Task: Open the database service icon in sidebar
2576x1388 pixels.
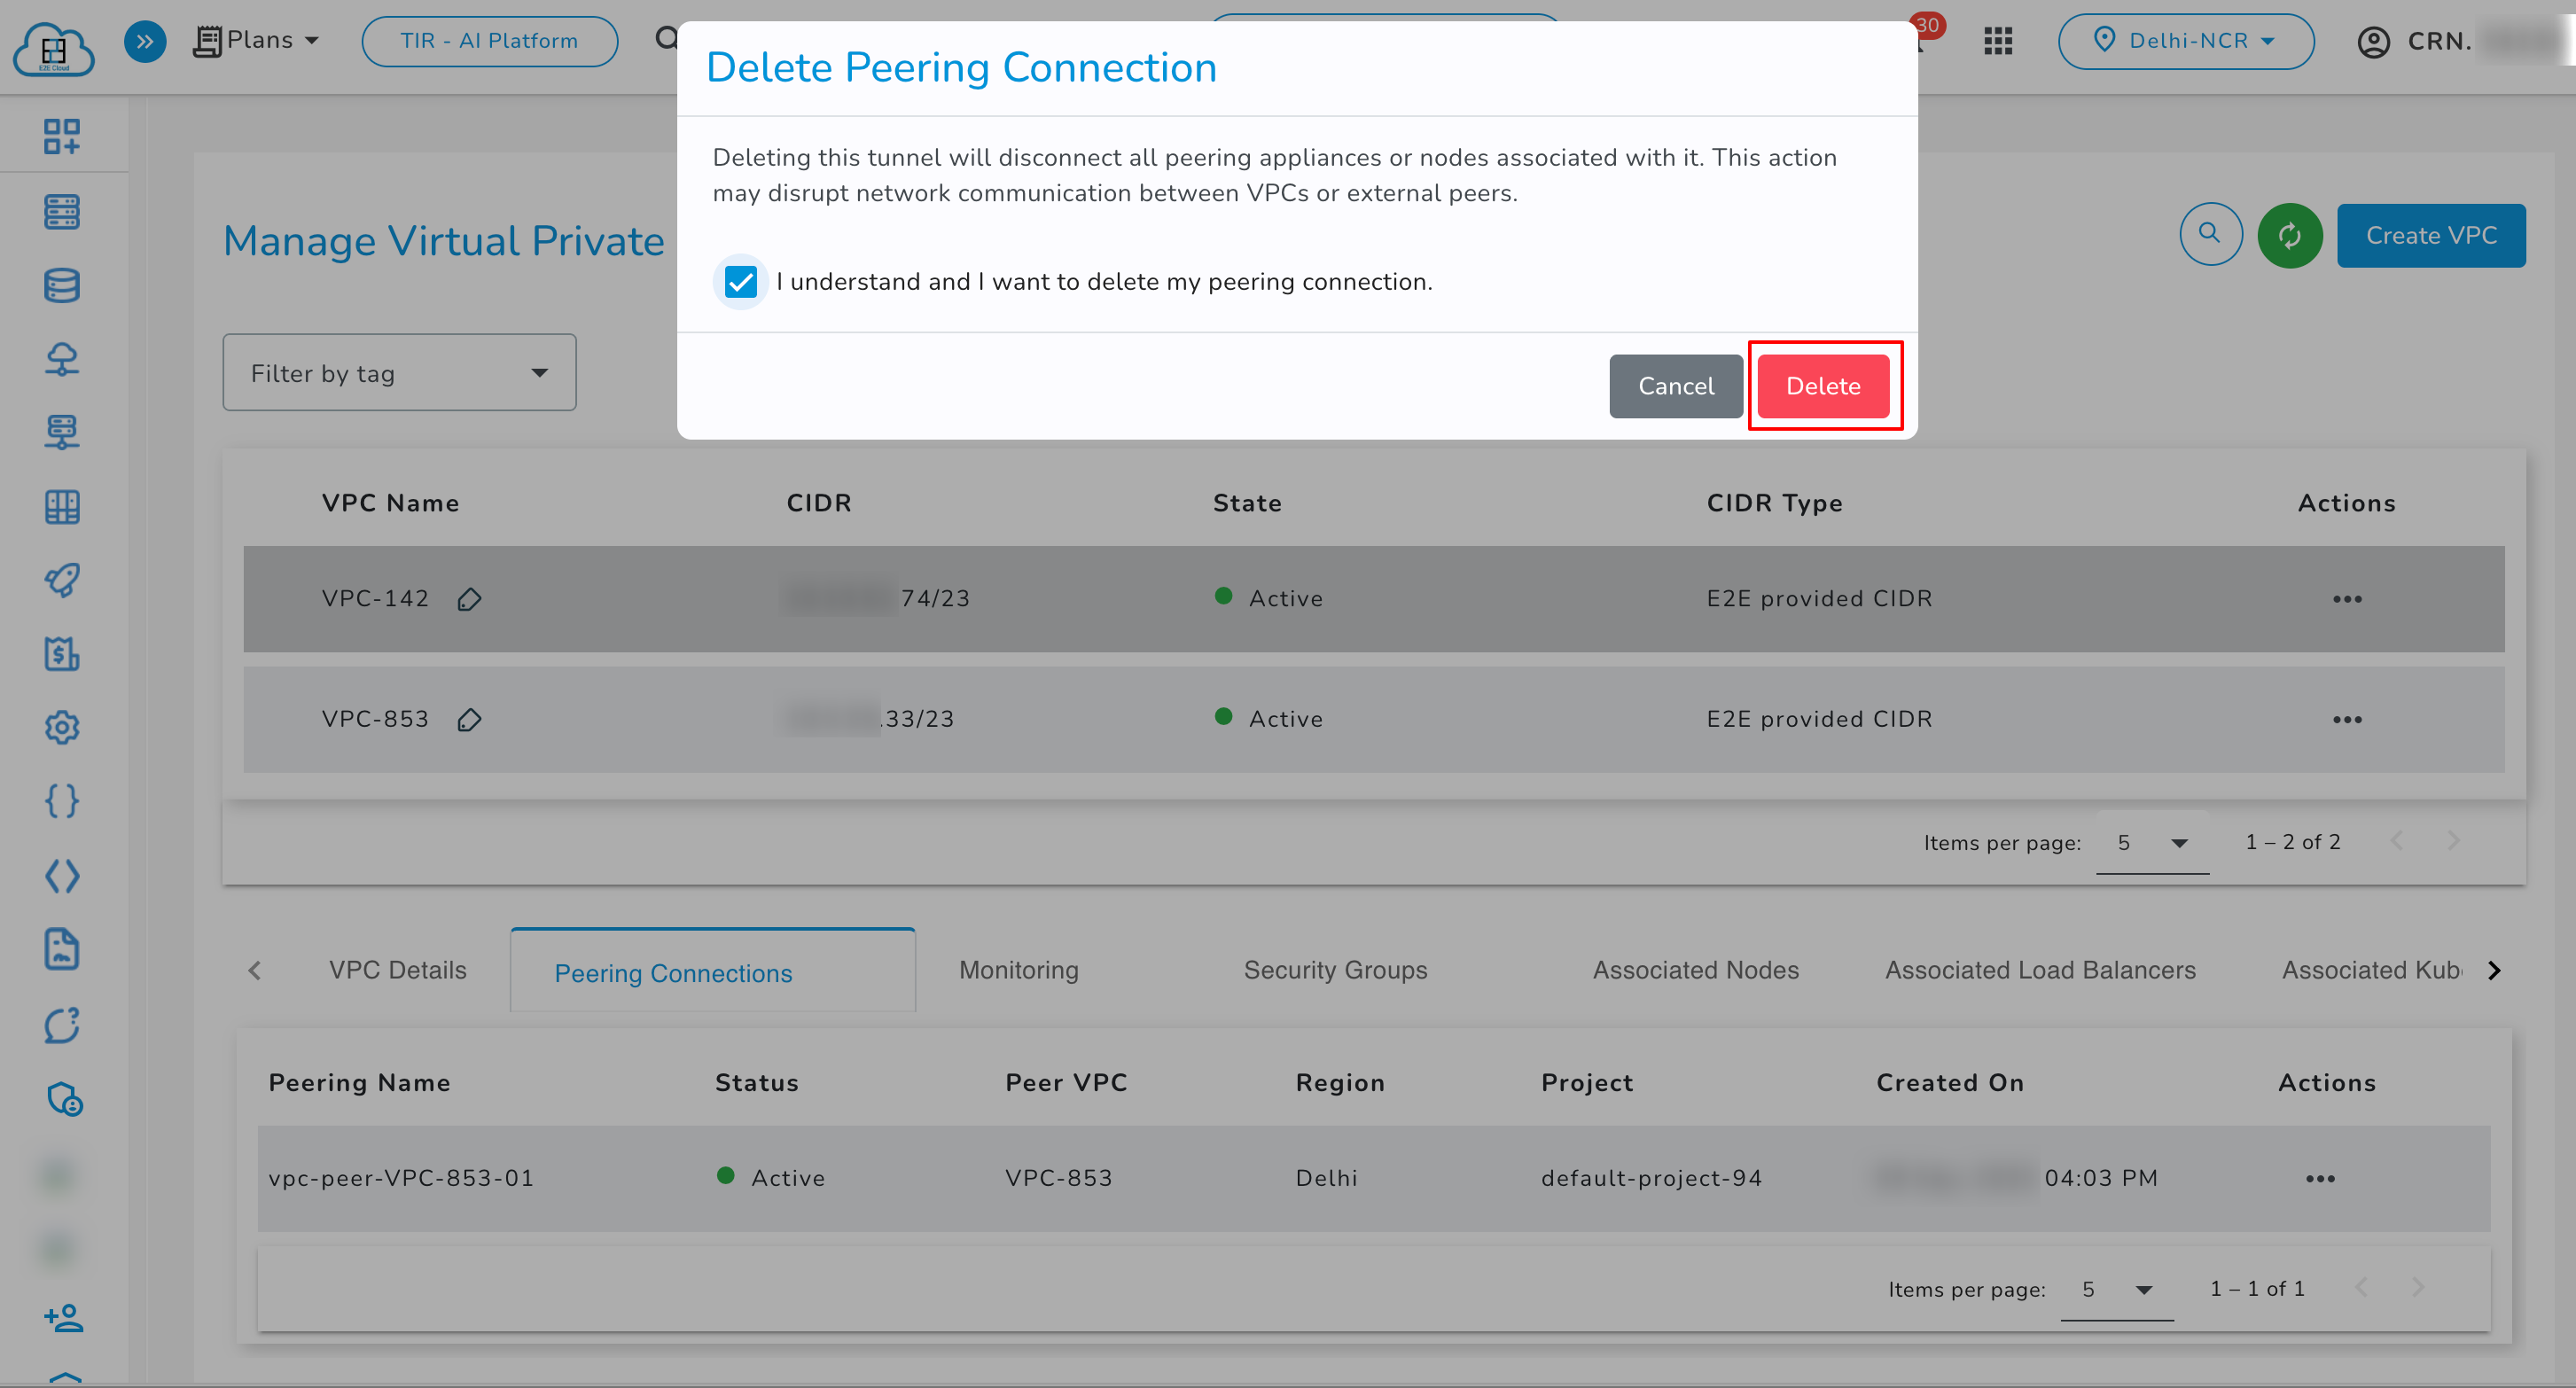Action: [x=62, y=285]
